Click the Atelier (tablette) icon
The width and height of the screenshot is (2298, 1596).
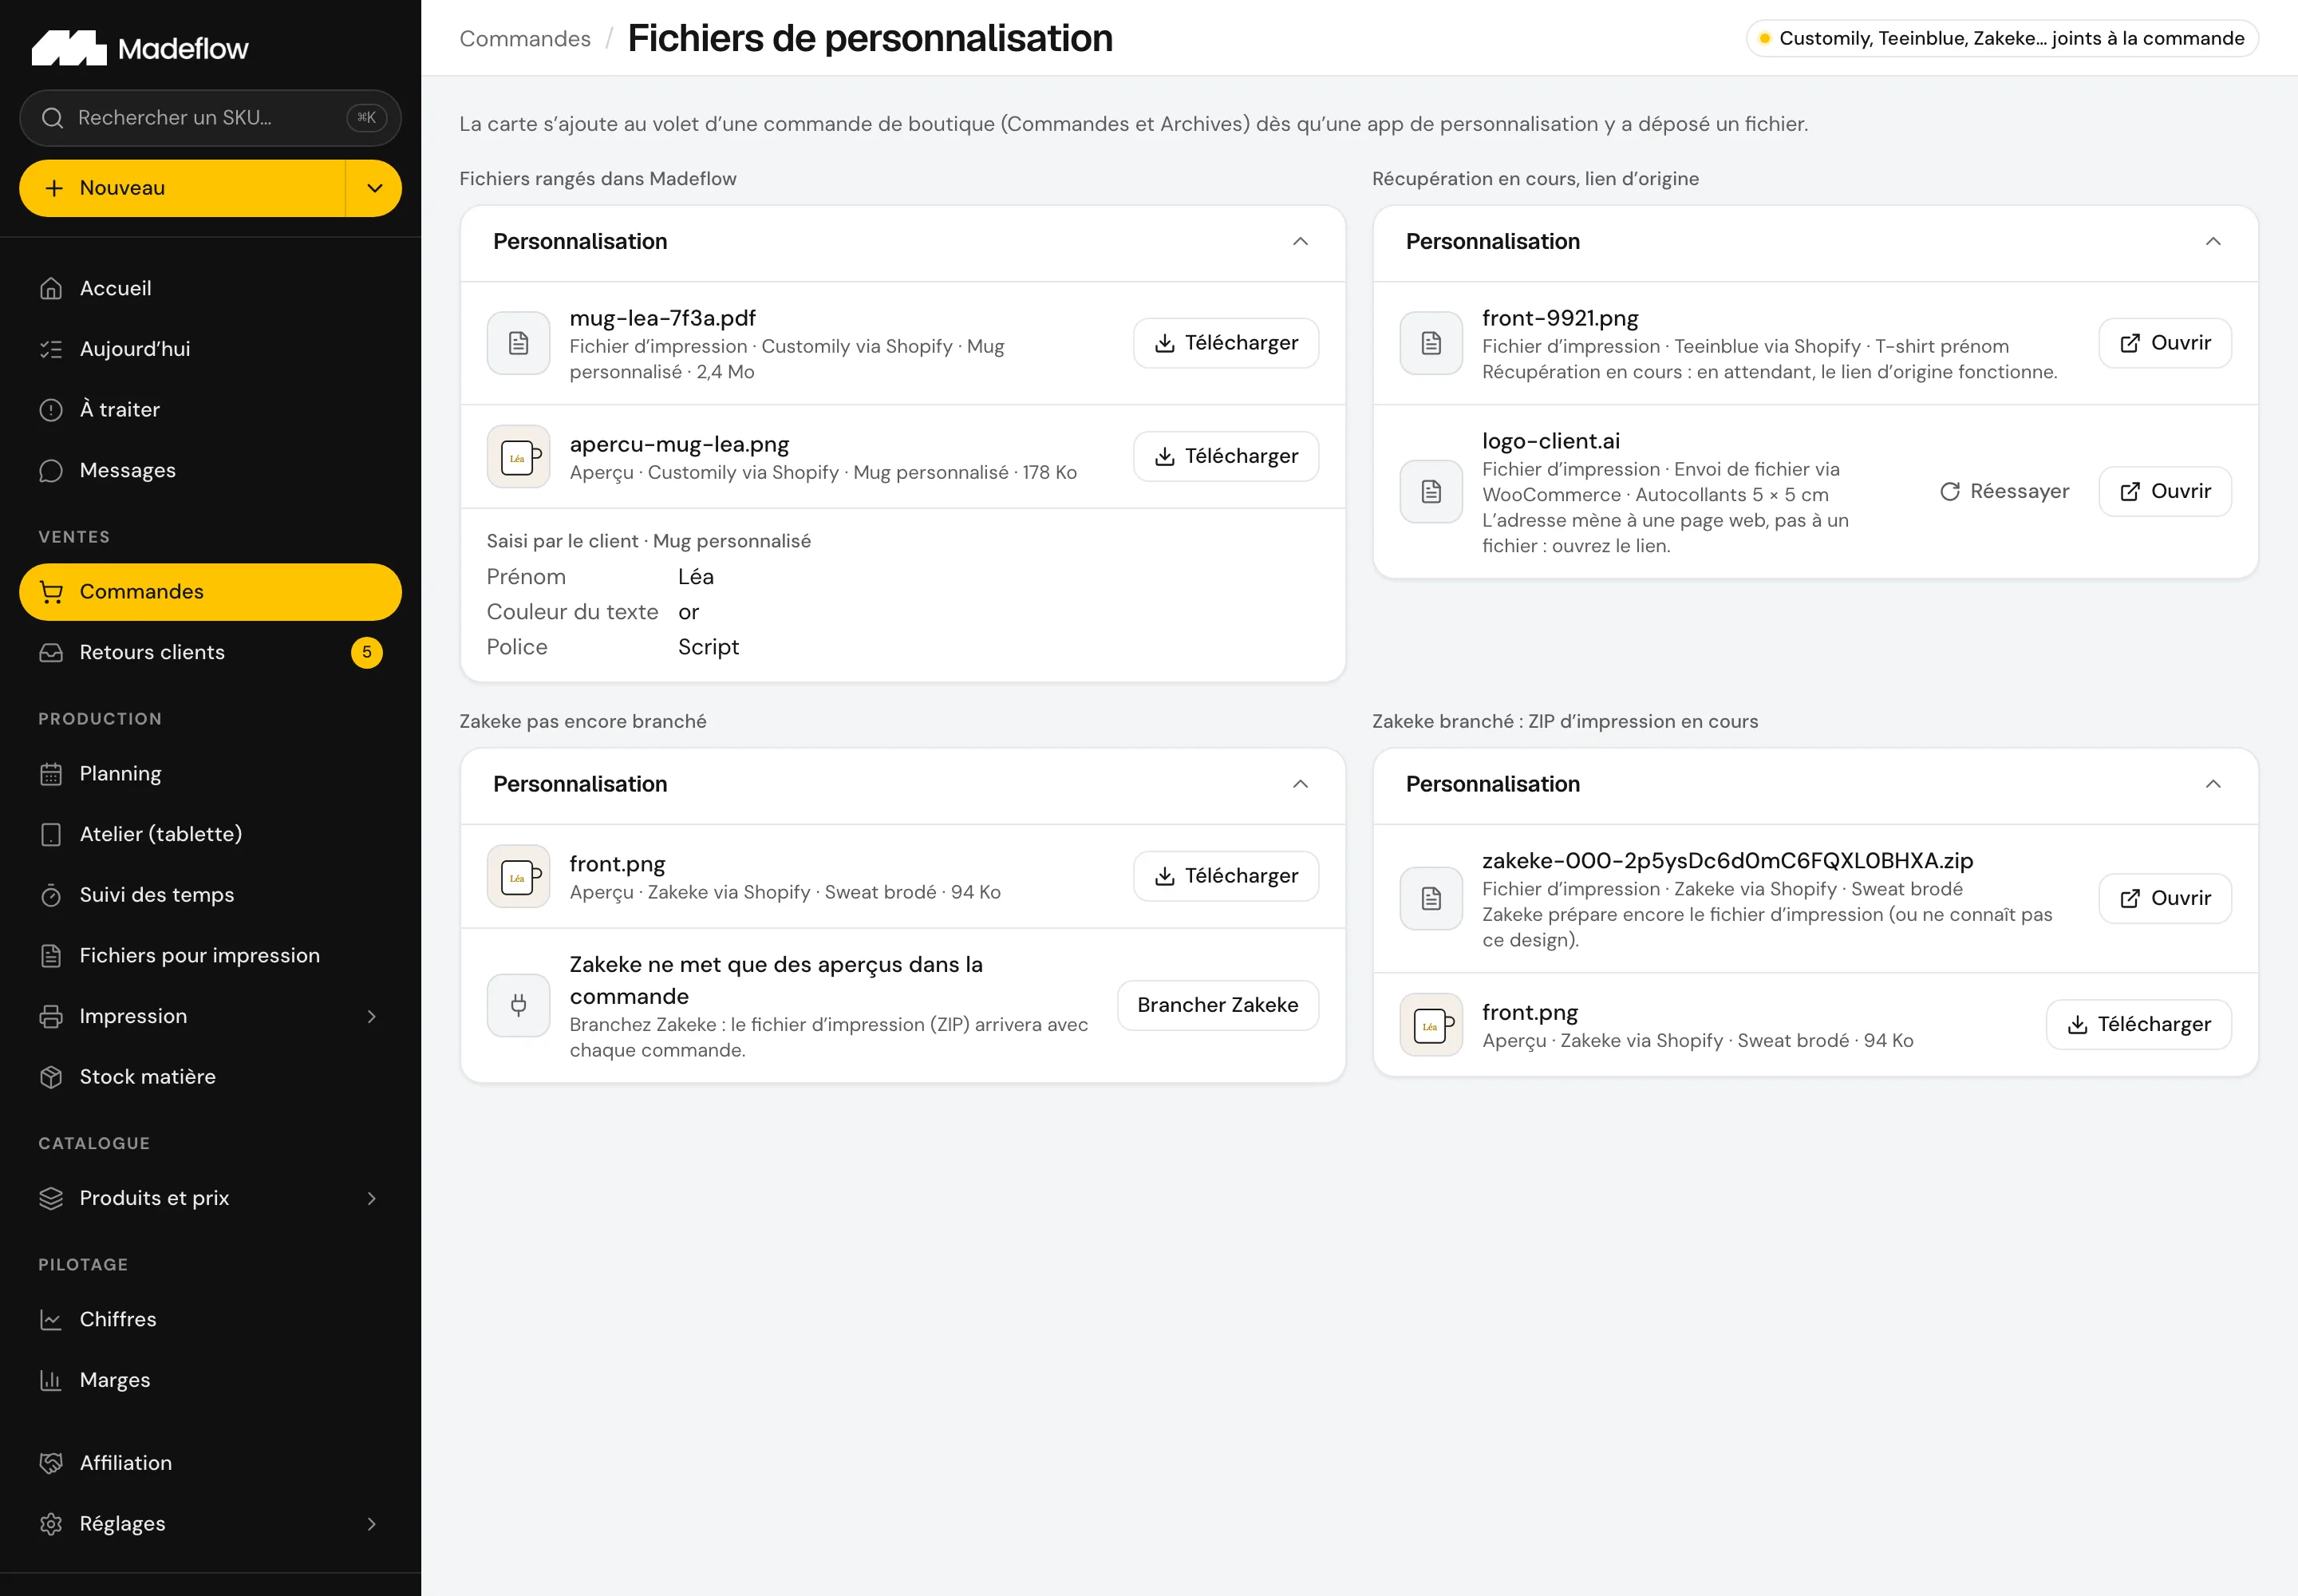[x=51, y=834]
